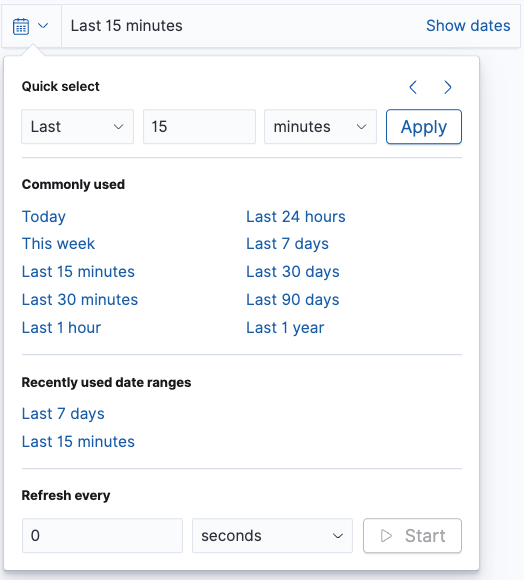
Task: Select Last 7 days in commonly used
Action: coord(287,244)
